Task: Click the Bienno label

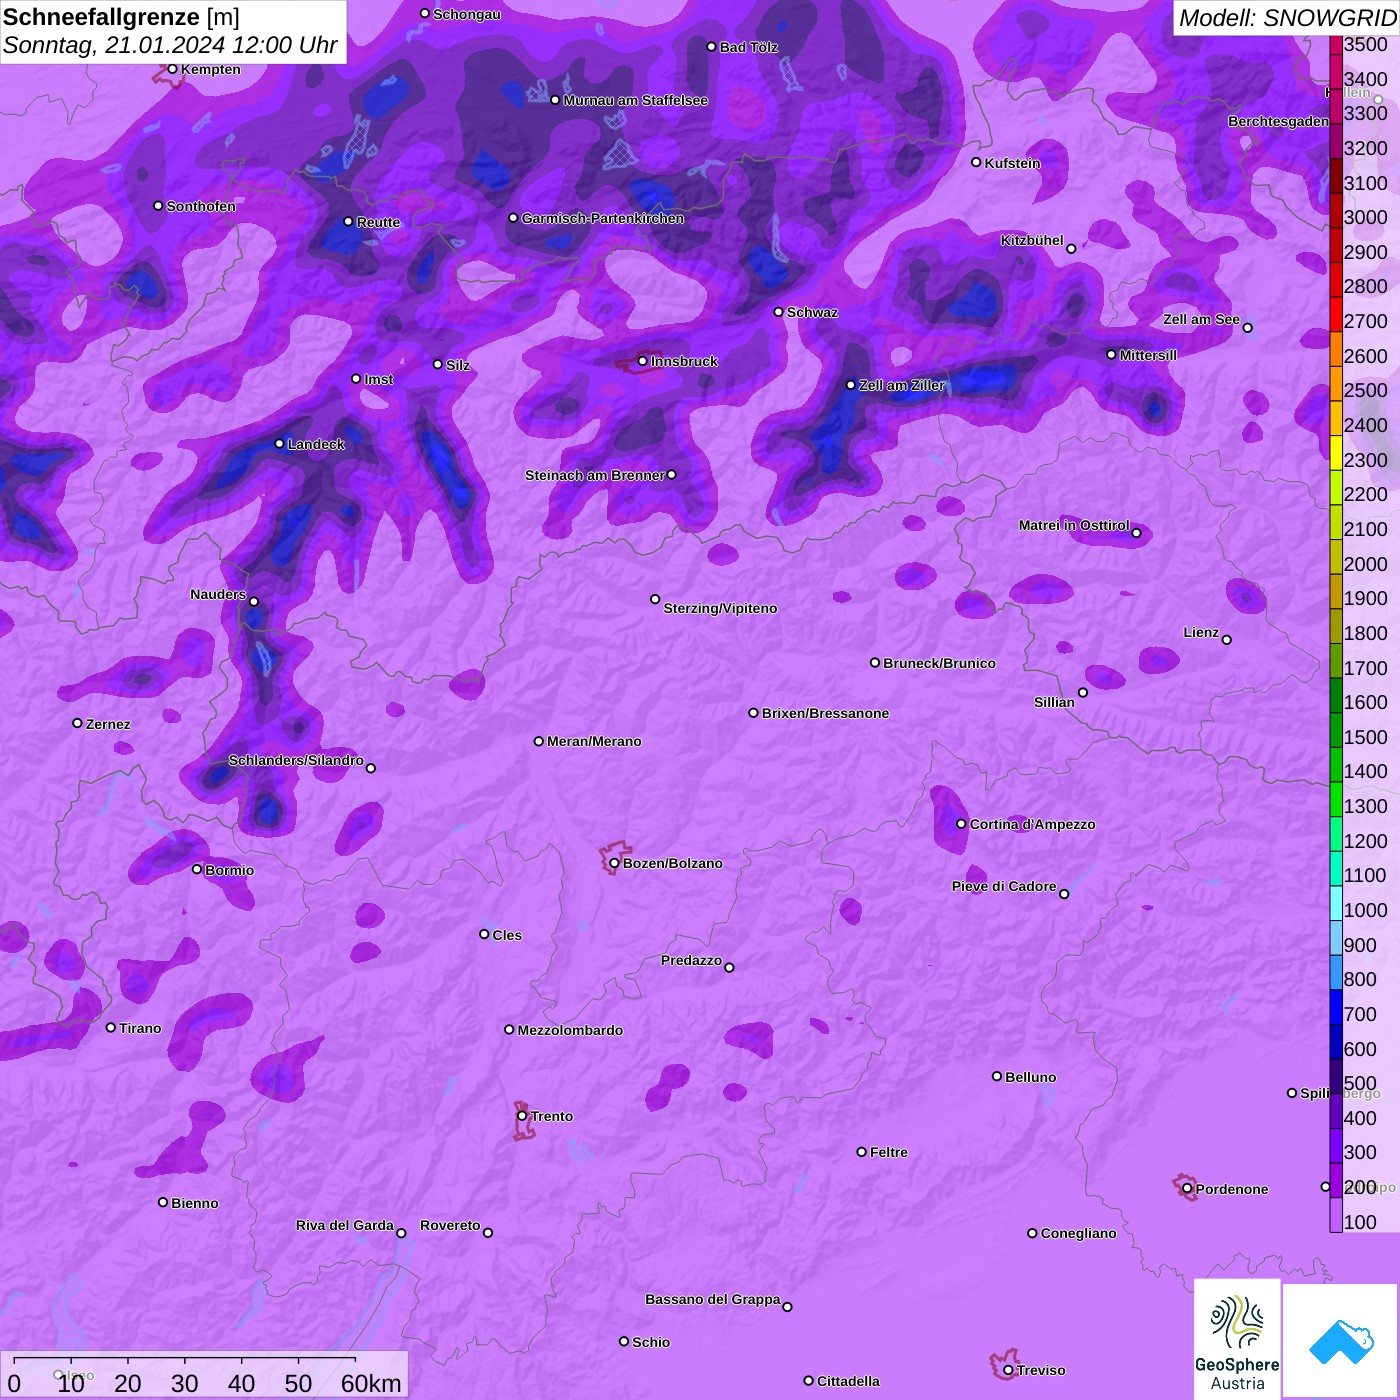Action: tap(194, 1203)
